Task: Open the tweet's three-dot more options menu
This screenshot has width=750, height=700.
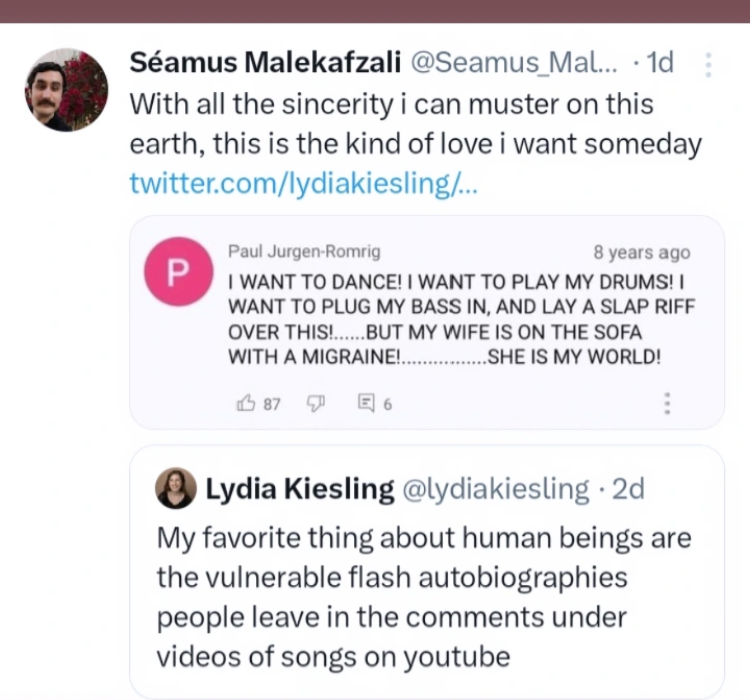Action: pyautogui.click(x=708, y=65)
